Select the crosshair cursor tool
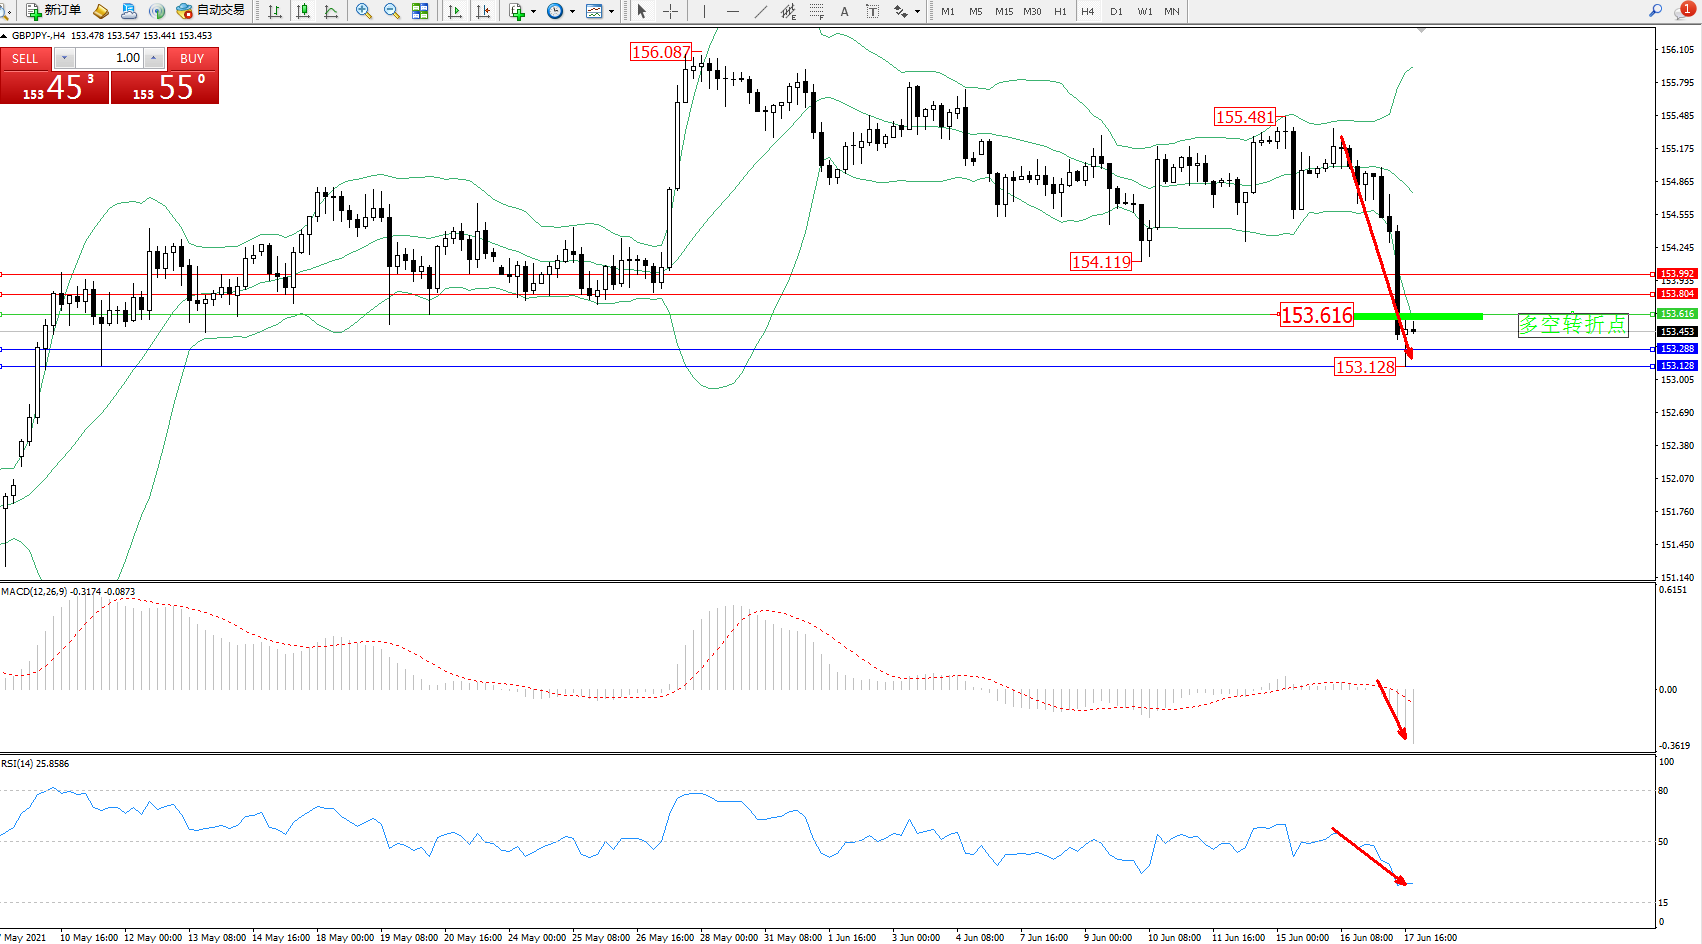 point(670,11)
